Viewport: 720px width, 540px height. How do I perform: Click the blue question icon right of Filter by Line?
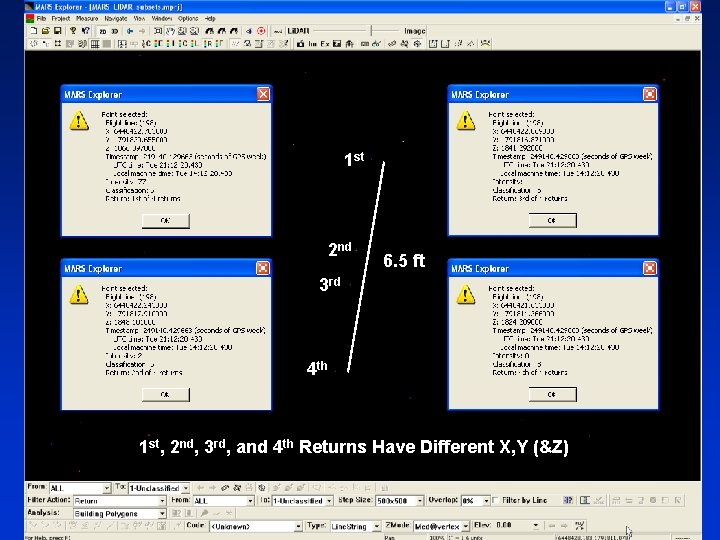click(568, 501)
